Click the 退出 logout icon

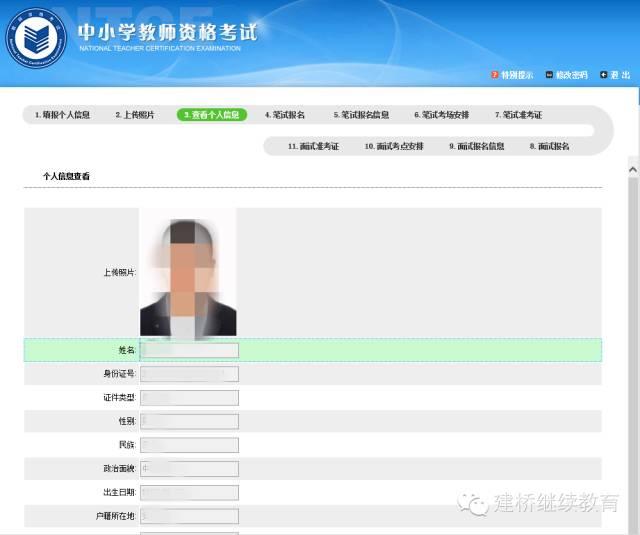tap(604, 75)
